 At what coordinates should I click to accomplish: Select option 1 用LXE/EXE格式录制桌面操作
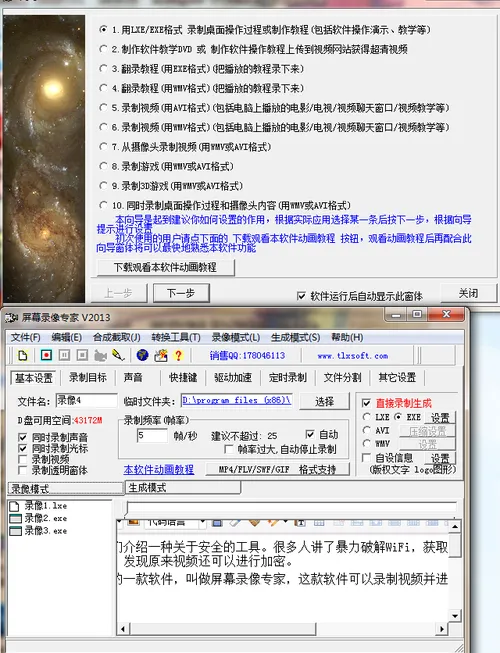tap(104, 30)
